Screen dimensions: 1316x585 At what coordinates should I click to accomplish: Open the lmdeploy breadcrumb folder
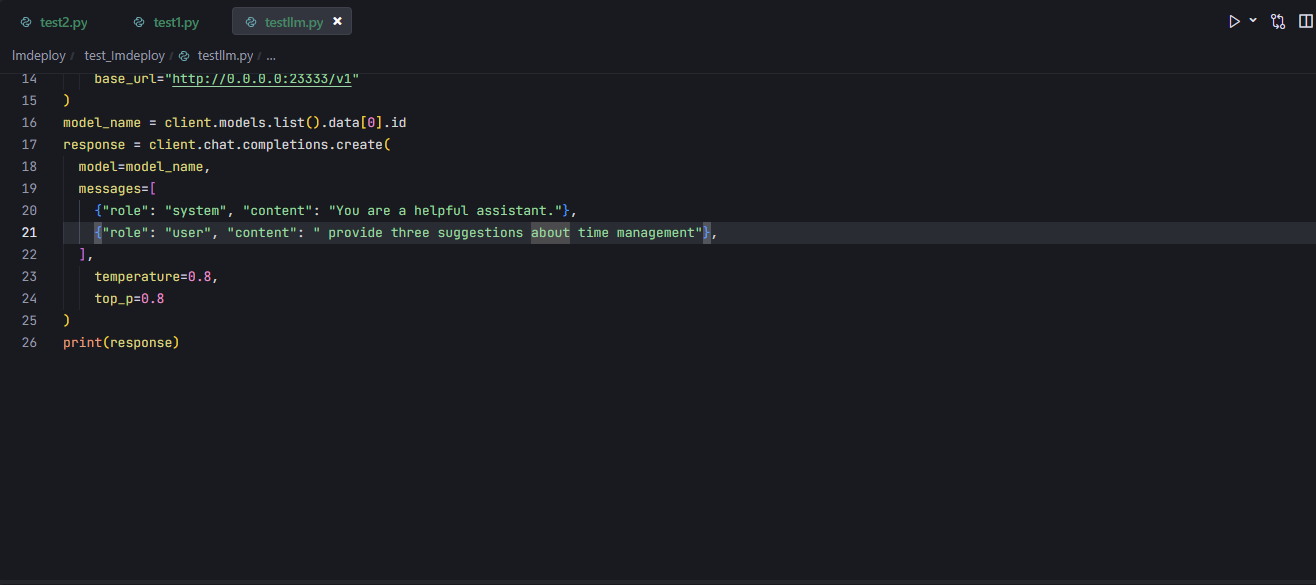(x=39, y=56)
